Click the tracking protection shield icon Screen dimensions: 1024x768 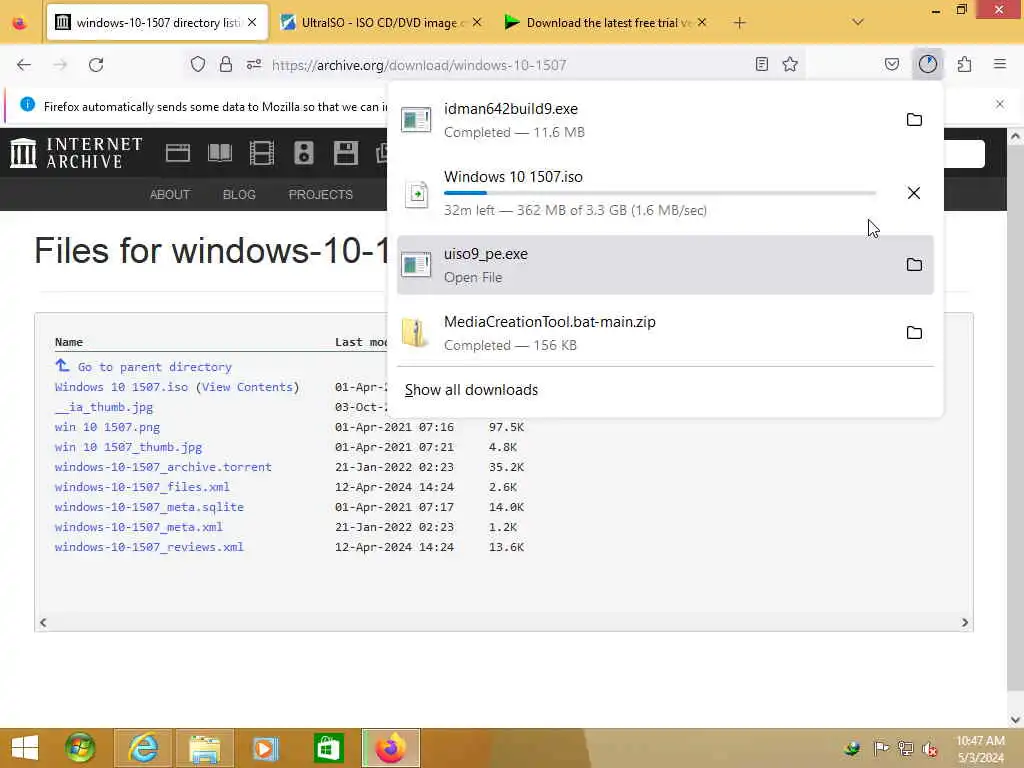coord(198,64)
